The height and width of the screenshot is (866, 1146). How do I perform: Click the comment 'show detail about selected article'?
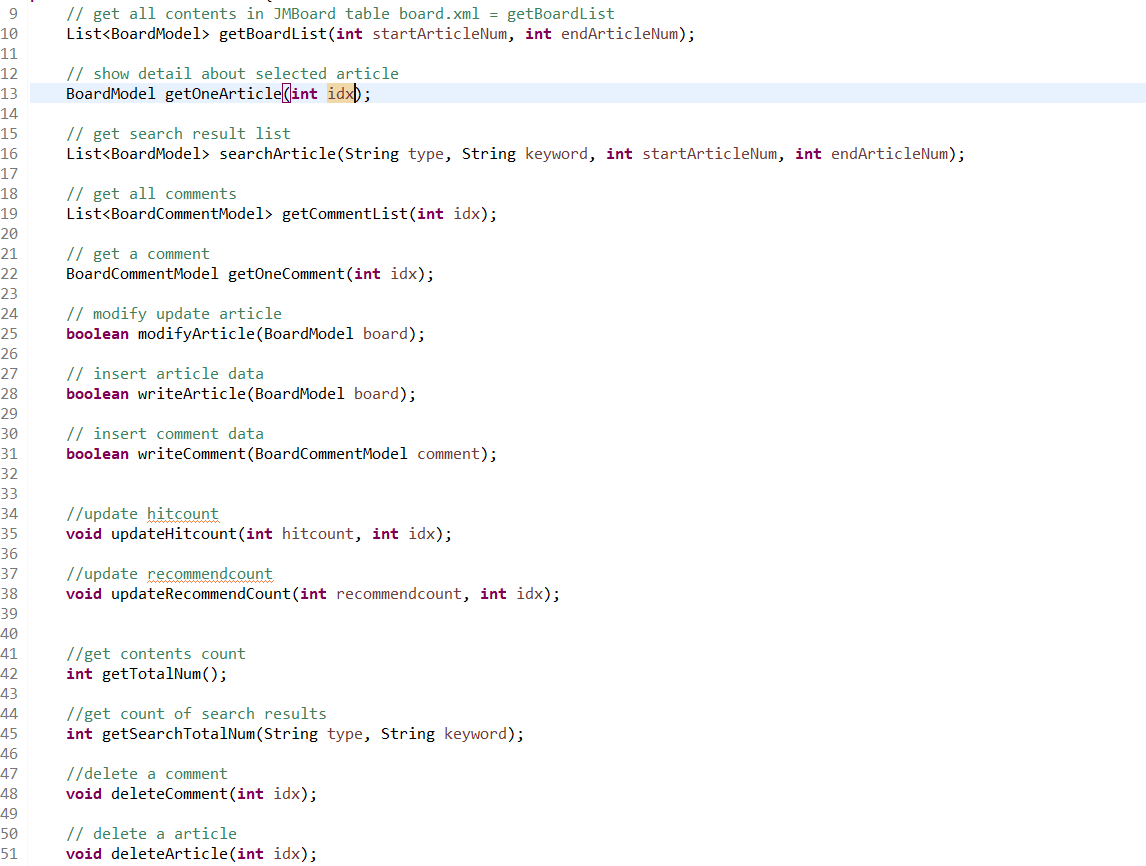pyautogui.click(x=232, y=75)
